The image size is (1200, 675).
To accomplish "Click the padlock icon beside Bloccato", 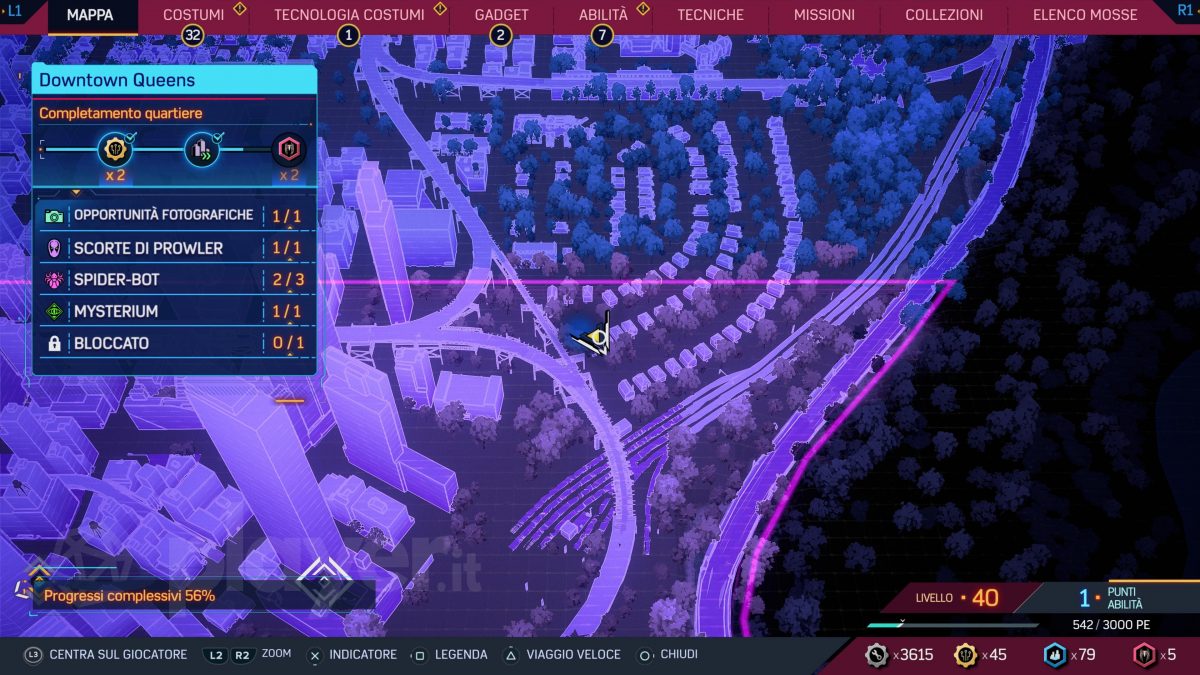I will click(x=54, y=344).
